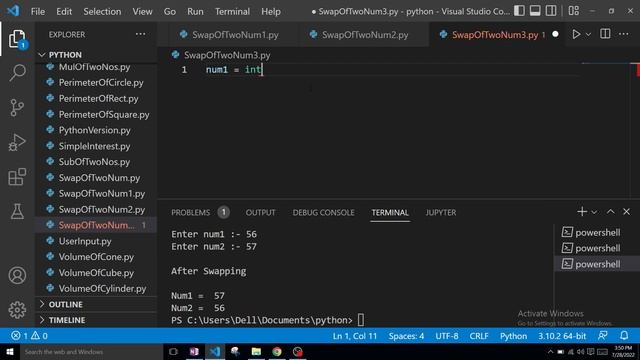Image resolution: width=640 pixels, height=360 pixels.
Task: Close the terminal panel
Action: [x=627, y=211]
